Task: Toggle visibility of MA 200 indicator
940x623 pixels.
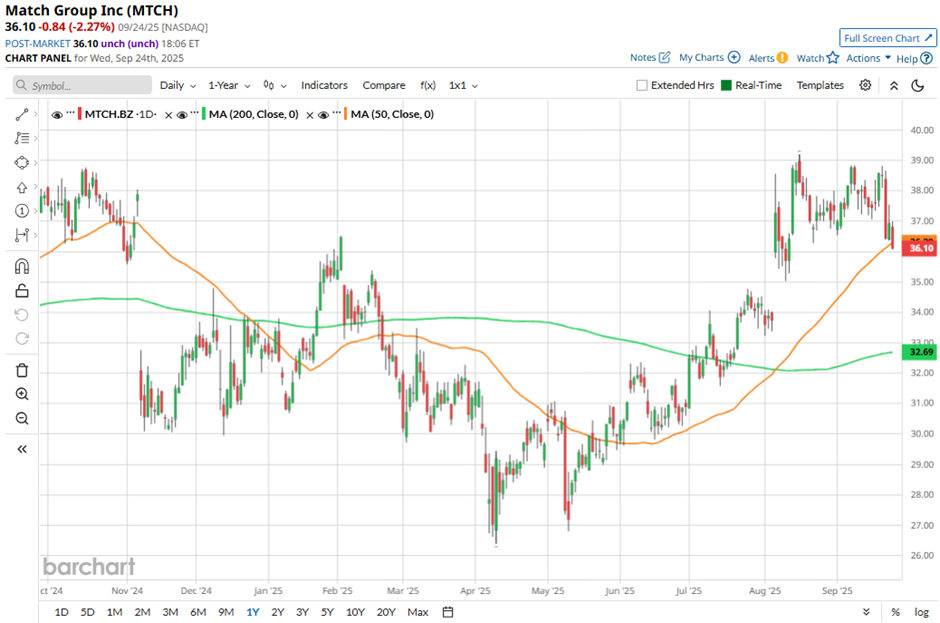Action: [x=182, y=115]
